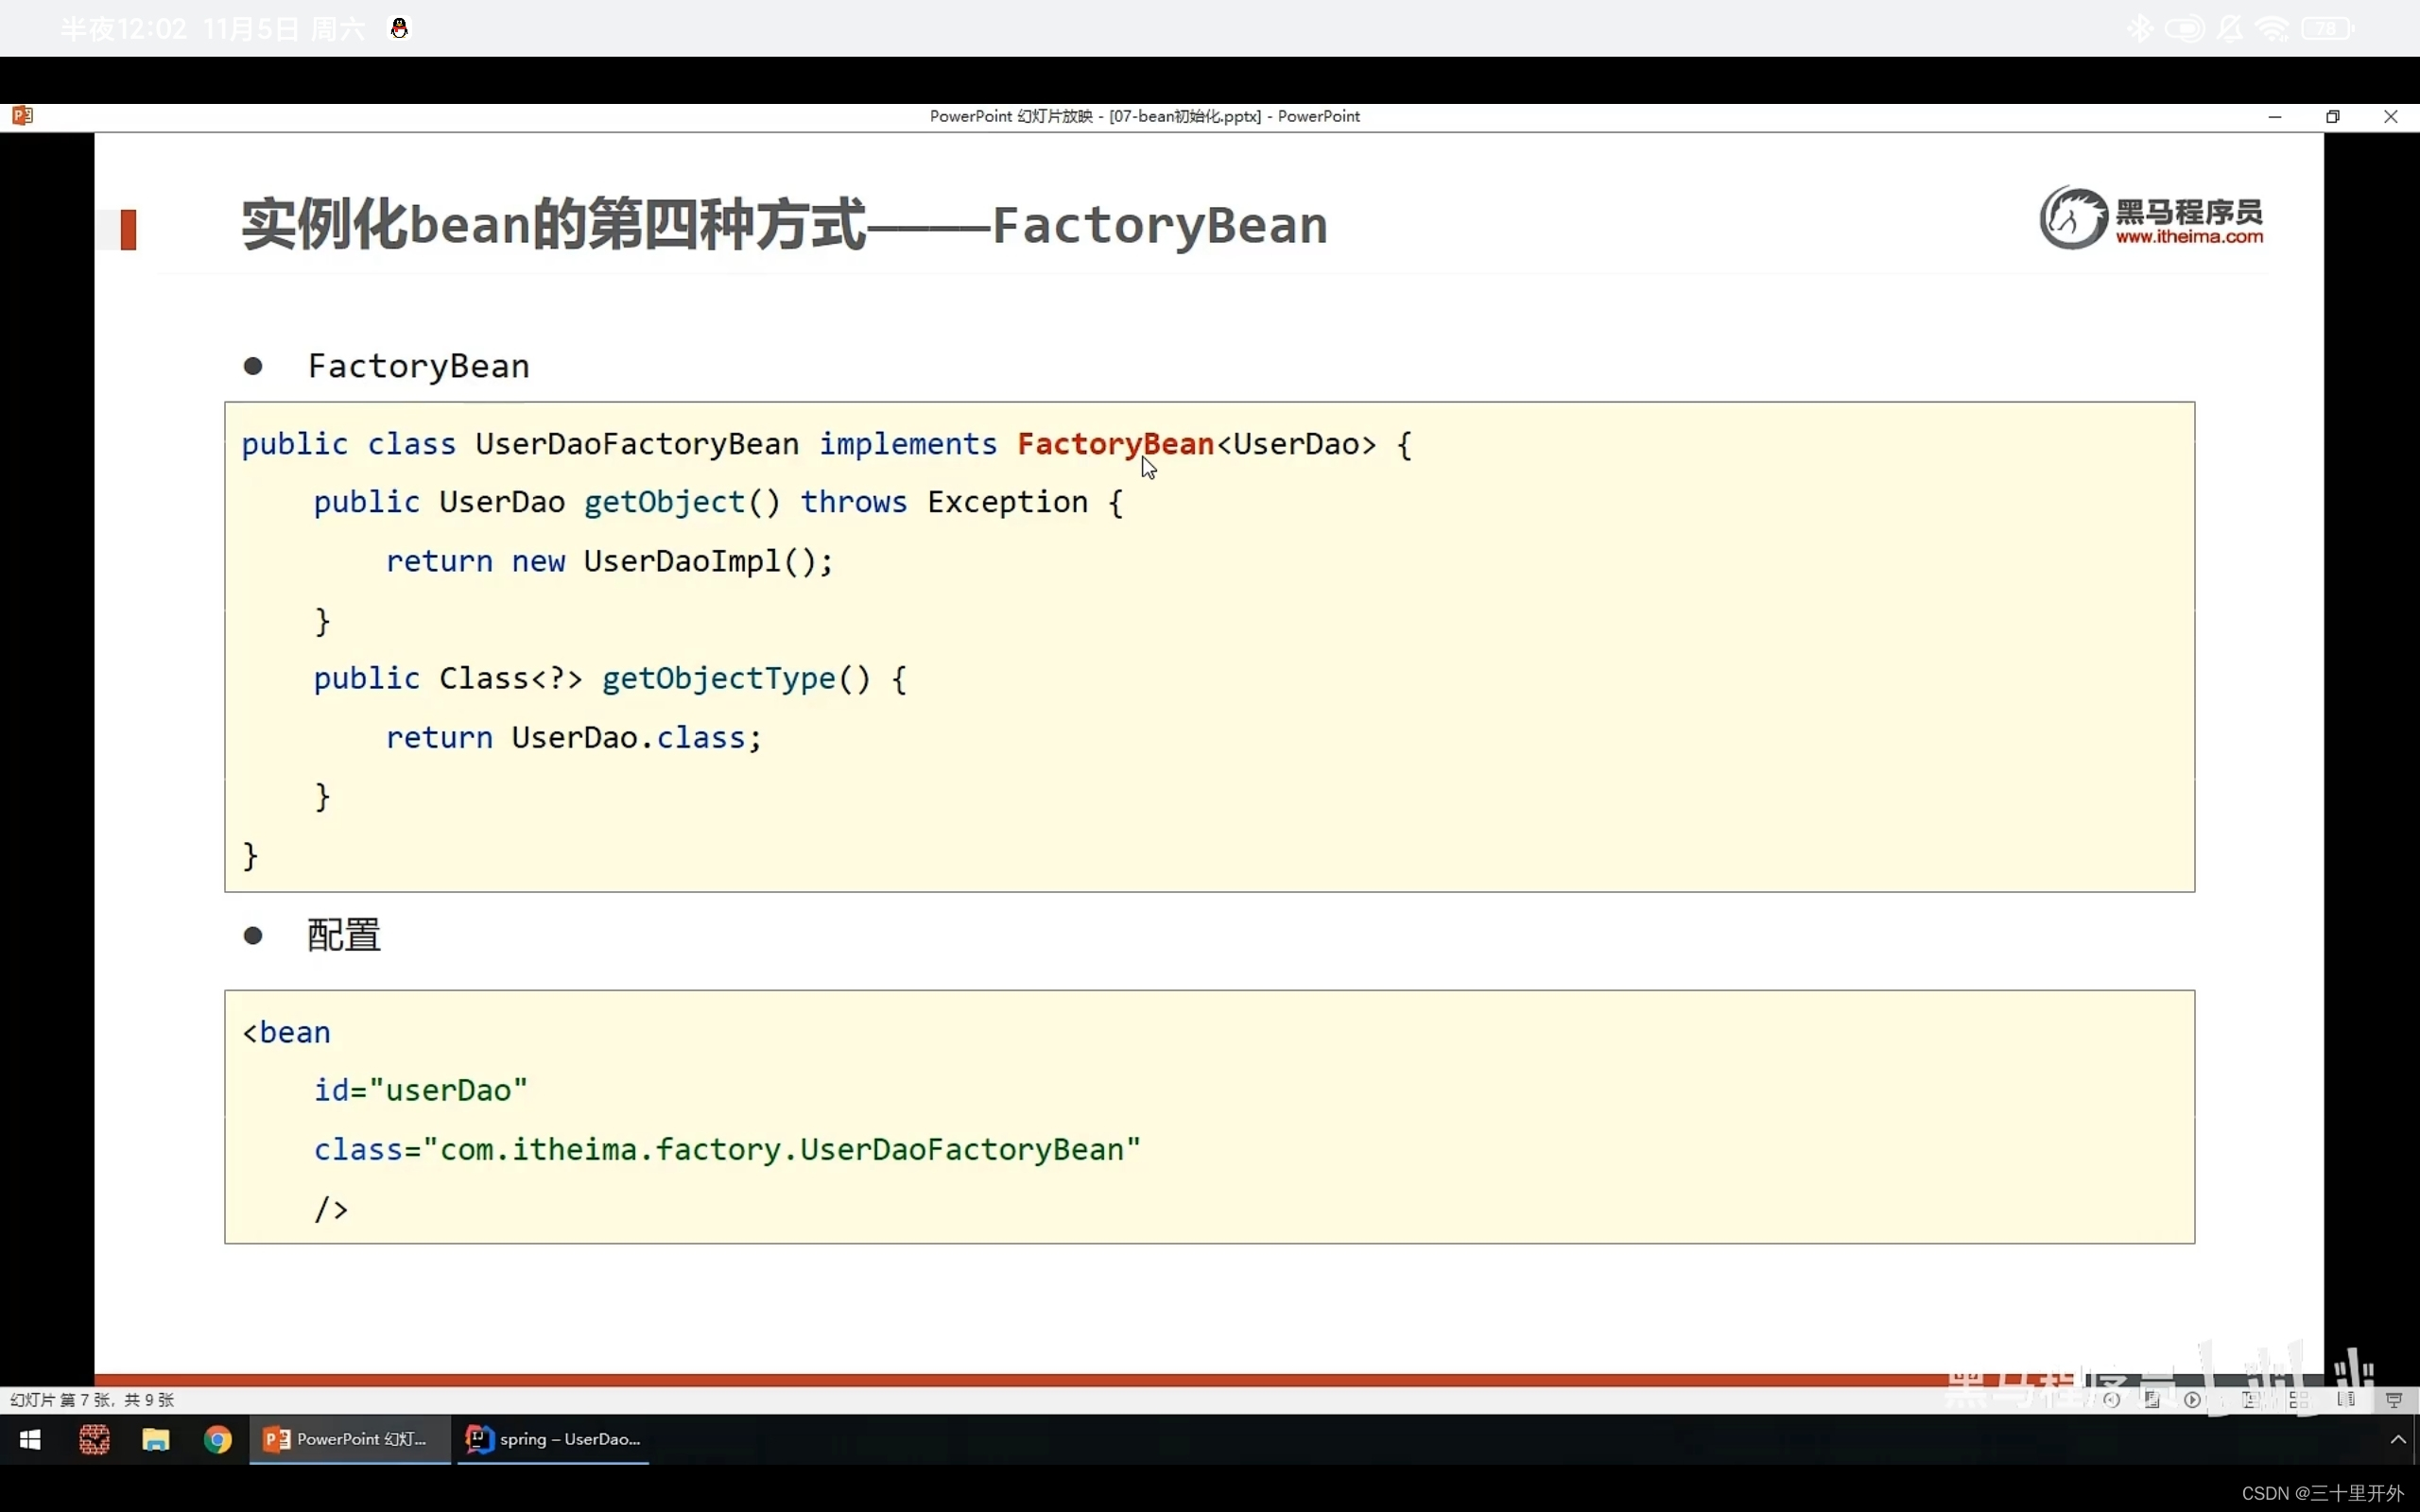
Task: Restore down the PowerPoint window
Action: click(x=2332, y=117)
